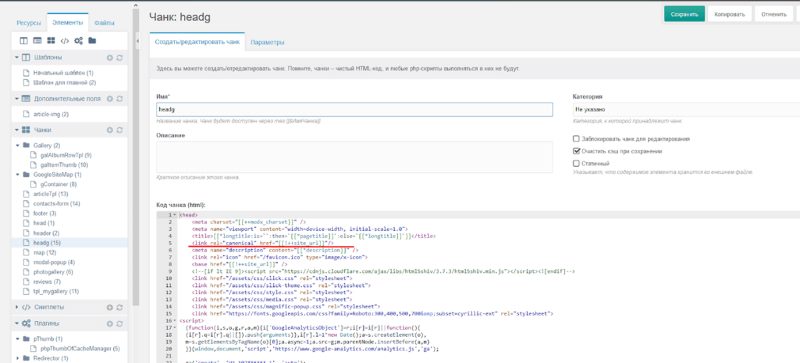Open the templates icon in the elements toolbar
Screen dimensions: 800x363
tap(23, 40)
